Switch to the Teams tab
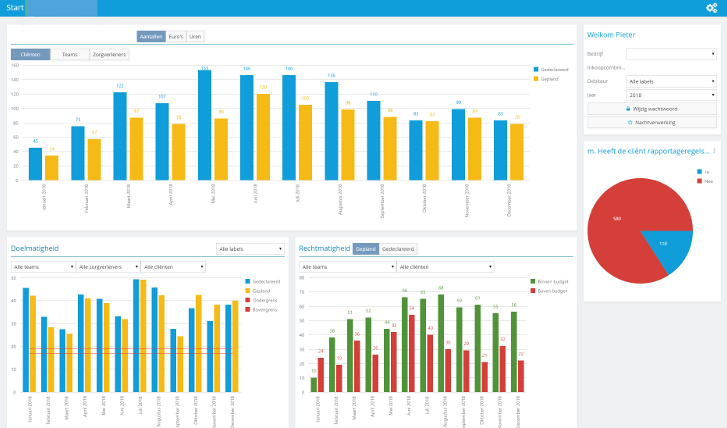This screenshot has height=428, width=727. point(70,54)
